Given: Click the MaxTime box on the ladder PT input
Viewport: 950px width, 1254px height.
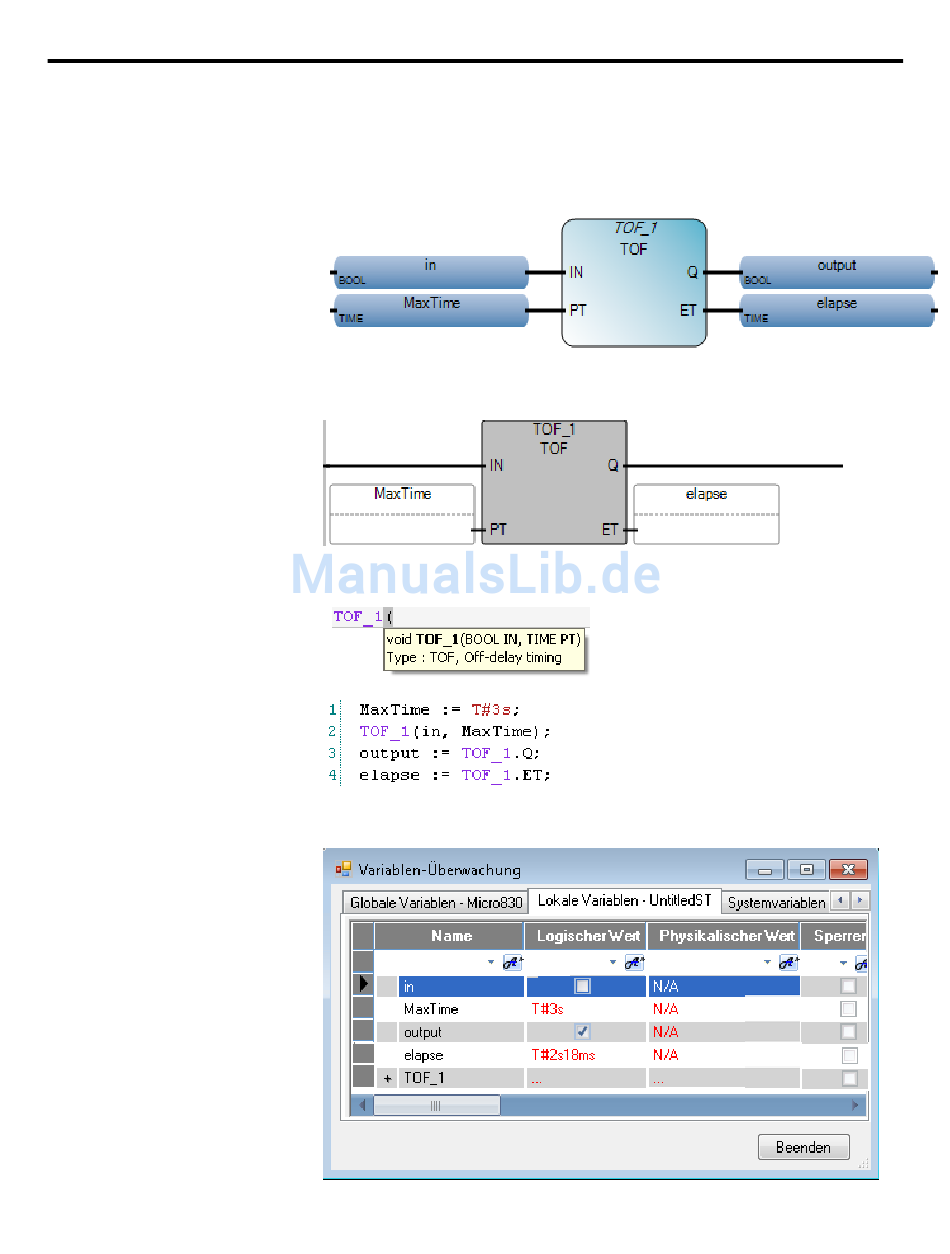Looking at the screenshot, I should 402,514.
